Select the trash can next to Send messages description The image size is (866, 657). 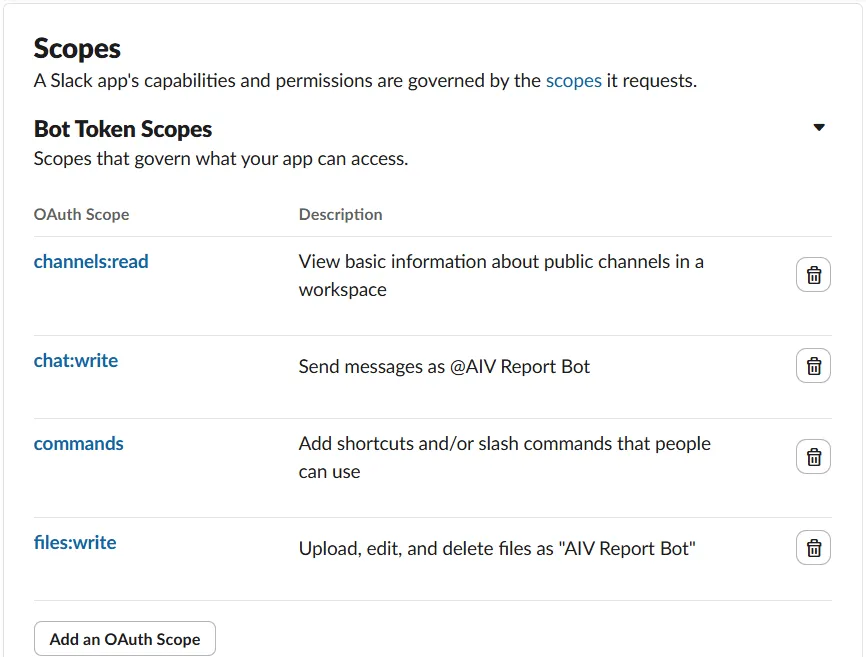813,365
